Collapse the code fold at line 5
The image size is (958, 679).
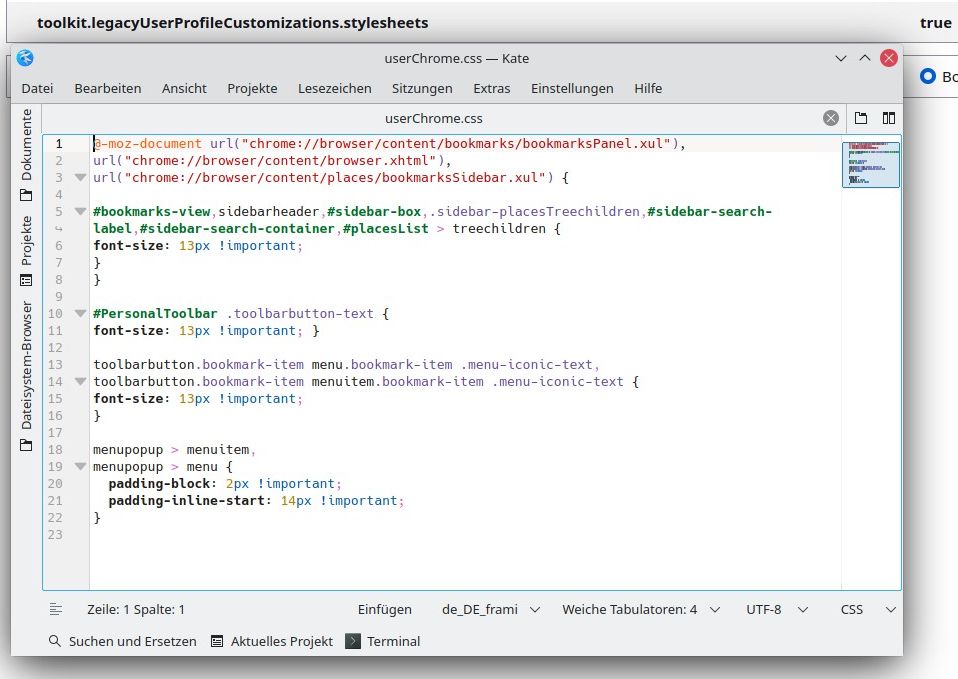pos(79,211)
